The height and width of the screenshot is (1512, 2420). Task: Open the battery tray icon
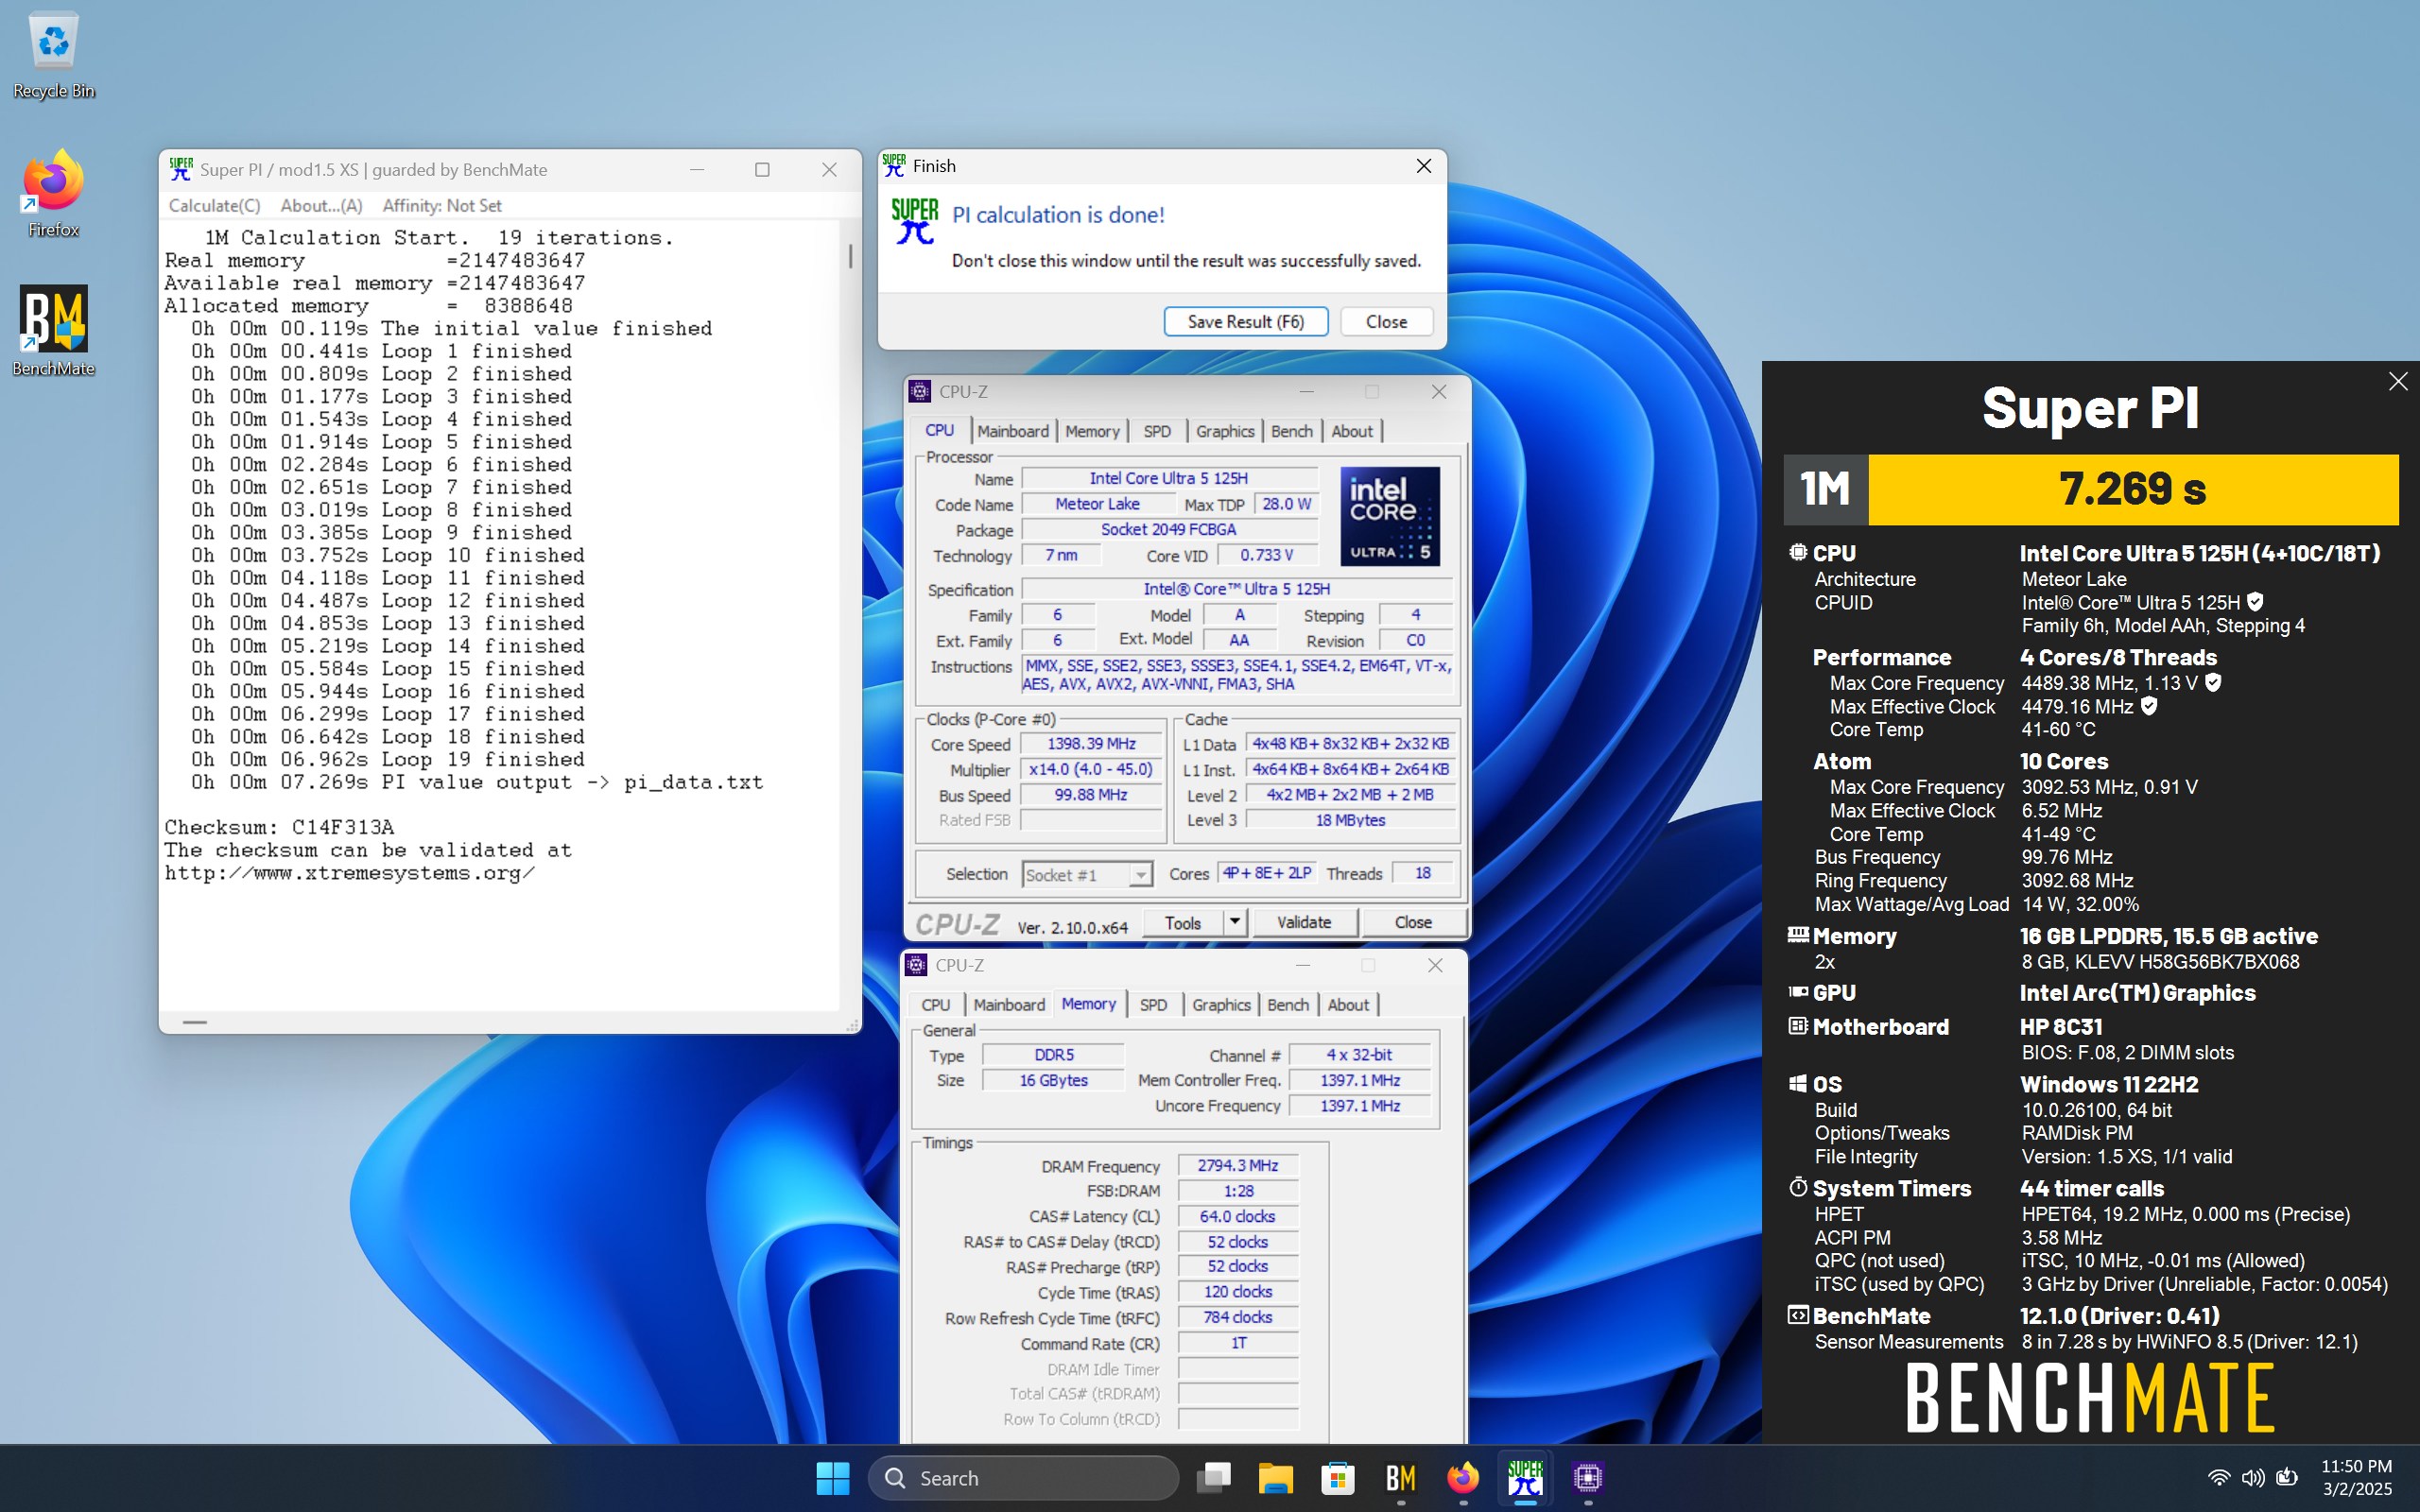point(2287,1478)
